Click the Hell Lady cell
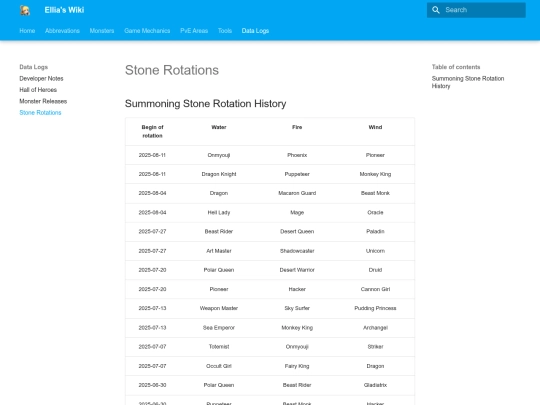 [219, 212]
